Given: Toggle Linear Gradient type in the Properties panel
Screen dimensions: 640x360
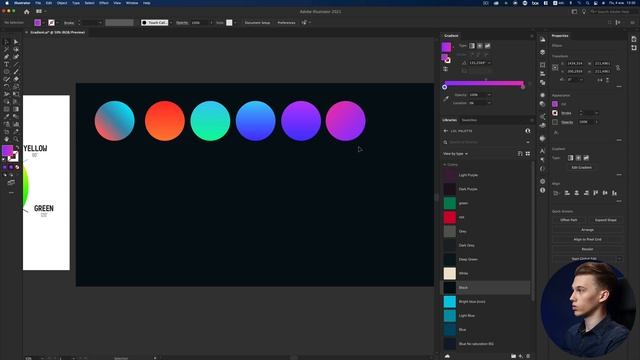Looking at the screenshot, I should pyautogui.click(x=570, y=158).
